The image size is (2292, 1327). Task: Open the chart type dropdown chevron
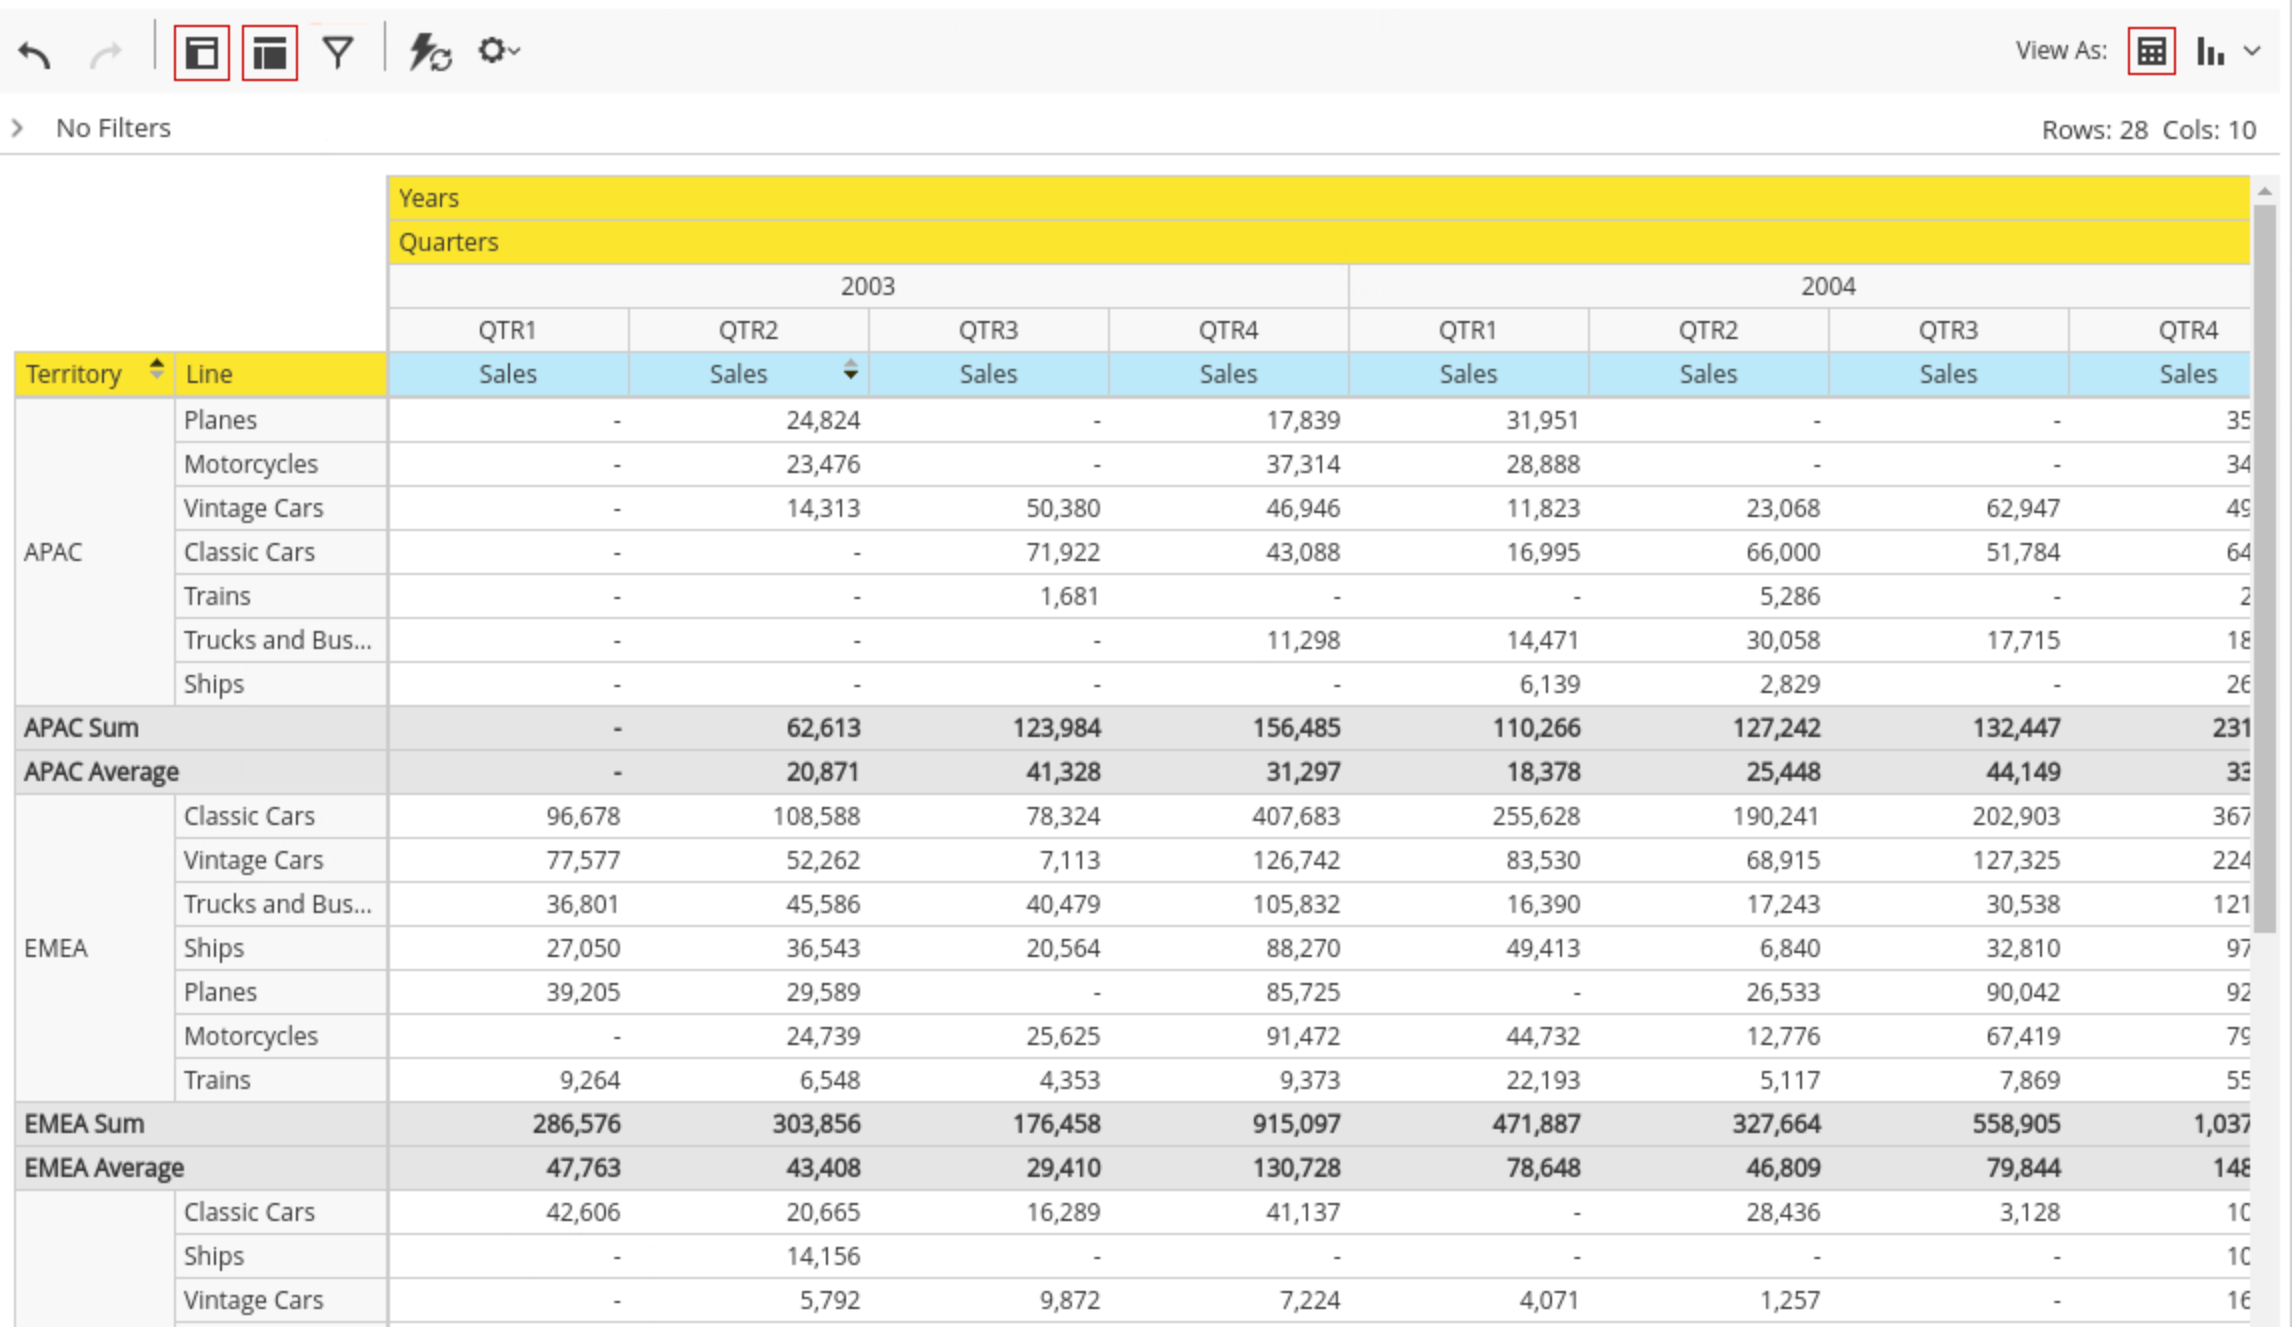coord(2252,51)
